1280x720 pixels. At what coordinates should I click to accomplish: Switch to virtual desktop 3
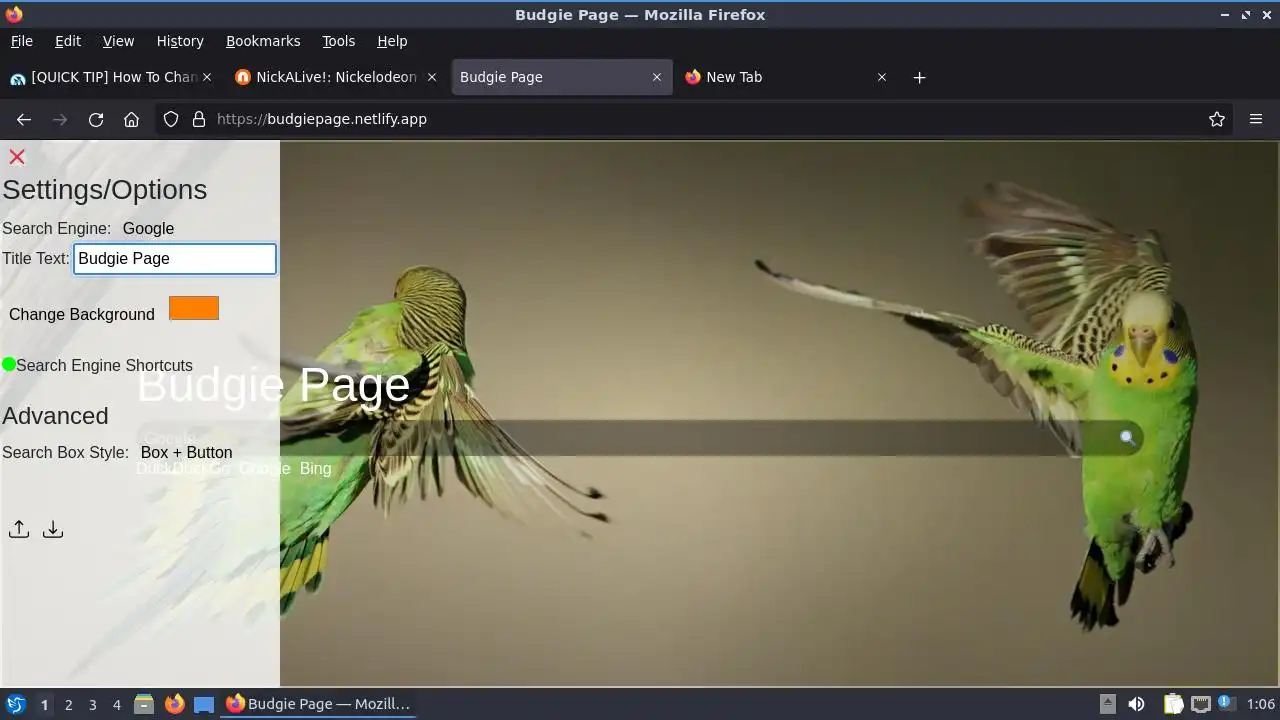[x=92, y=705]
